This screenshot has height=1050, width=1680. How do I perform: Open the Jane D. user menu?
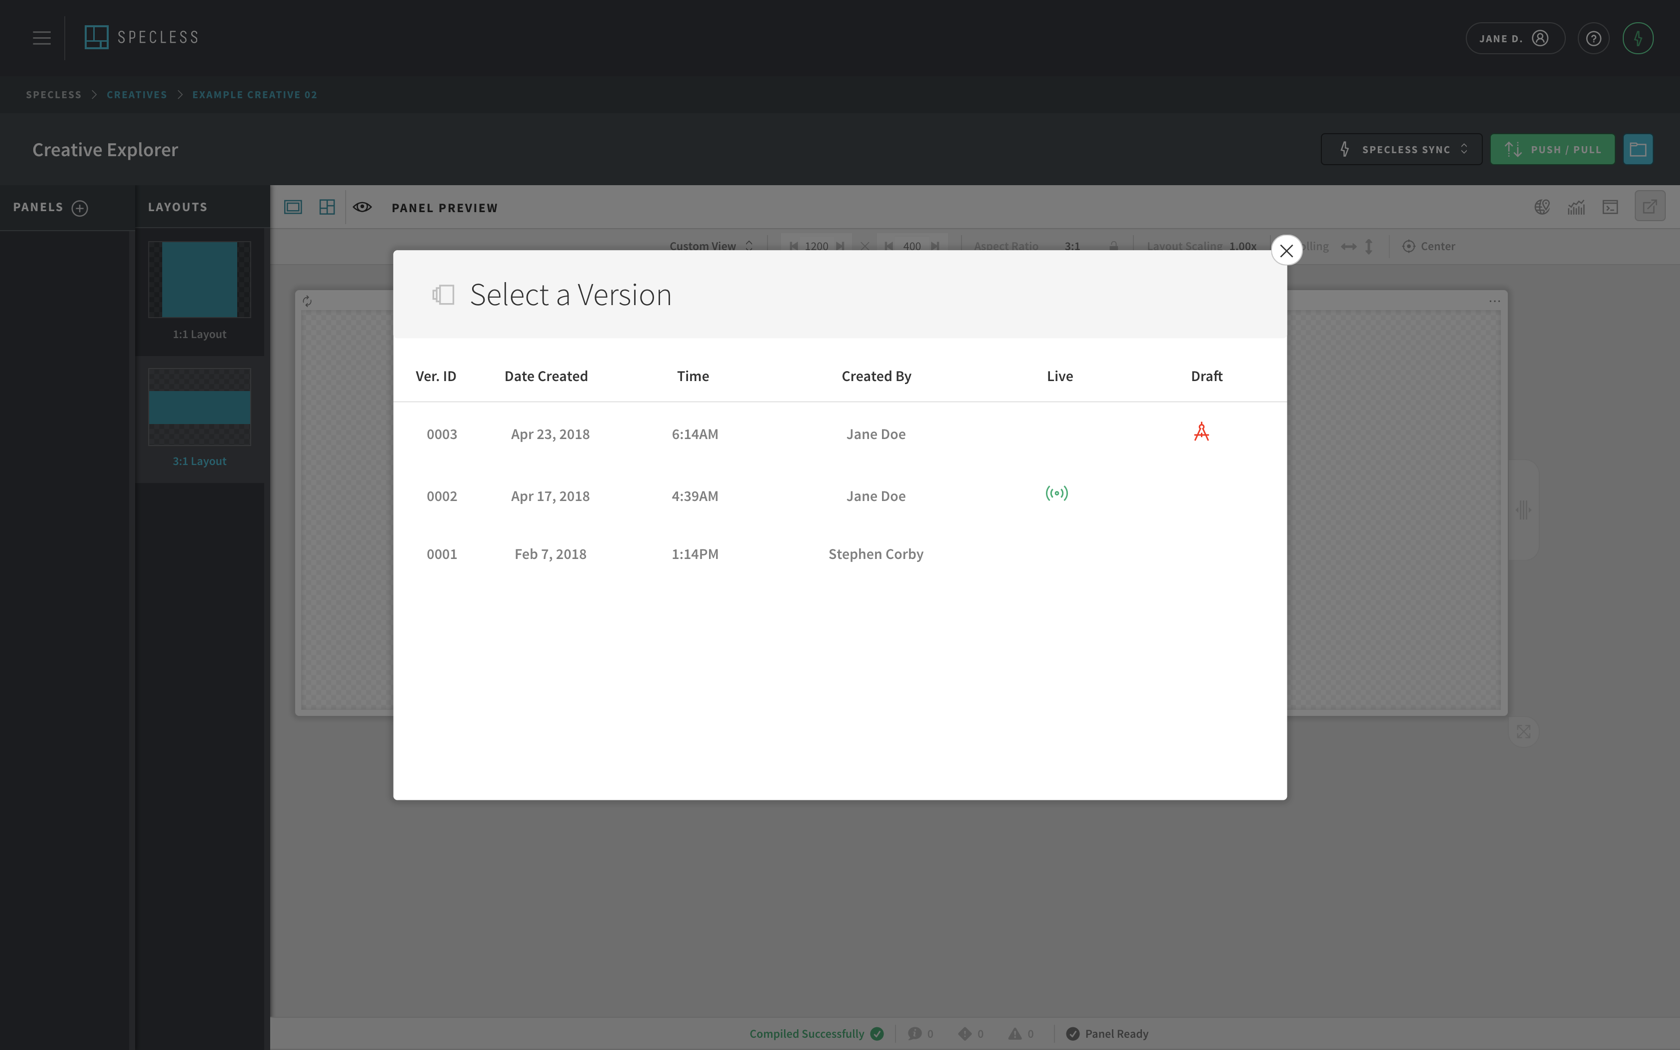[1514, 38]
